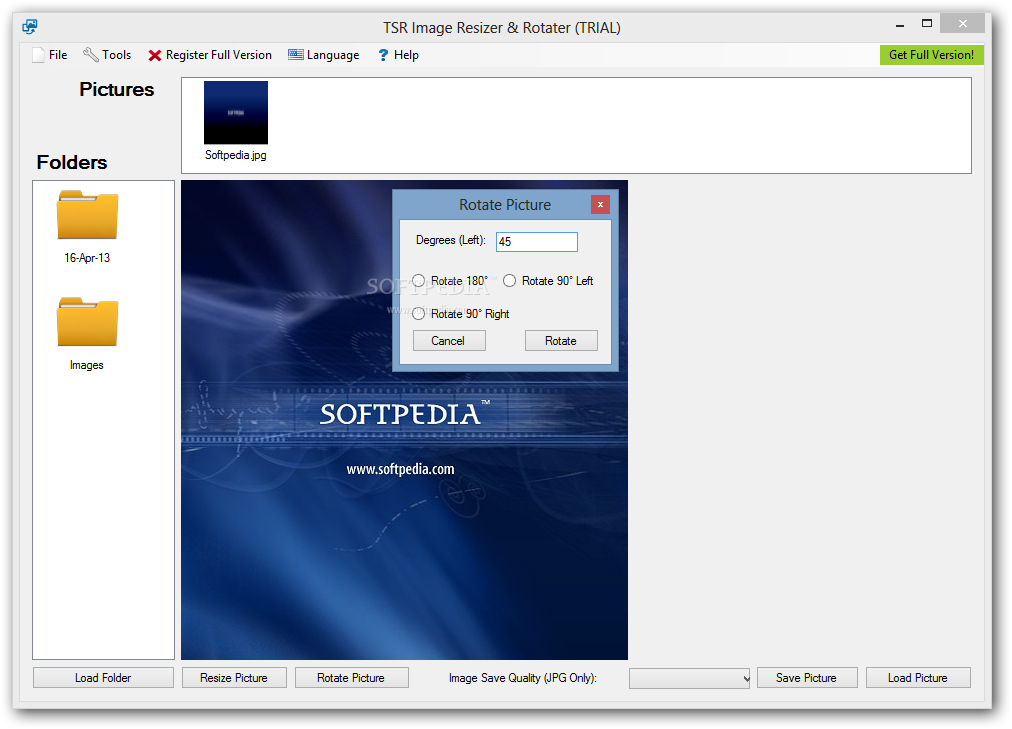Open the Image Save Quality dropdown
The width and height of the screenshot is (1012, 729).
[689, 678]
